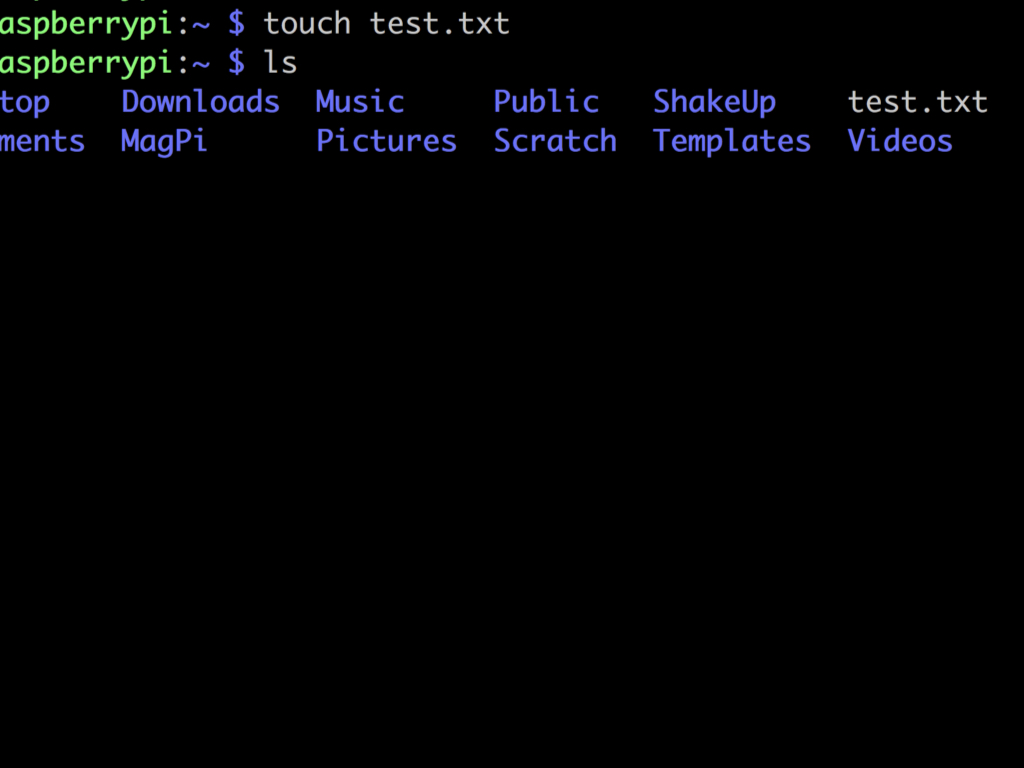Viewport: 1024px width, 768px height.
Task: Click the Templates folder entry
Action: point(732,142)
